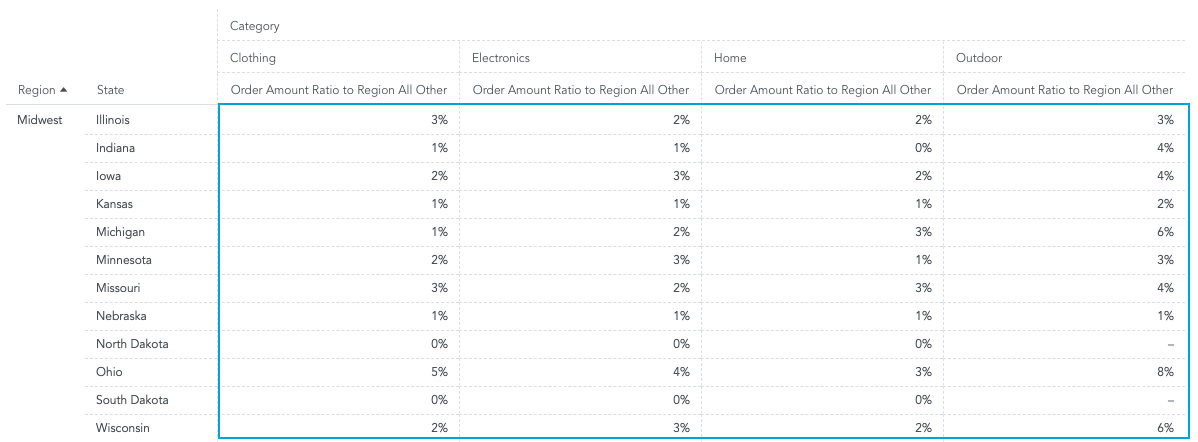This screenshot has width=1198, height=442.
Task: Select the Electronics category column header
Action: (501, 58)
